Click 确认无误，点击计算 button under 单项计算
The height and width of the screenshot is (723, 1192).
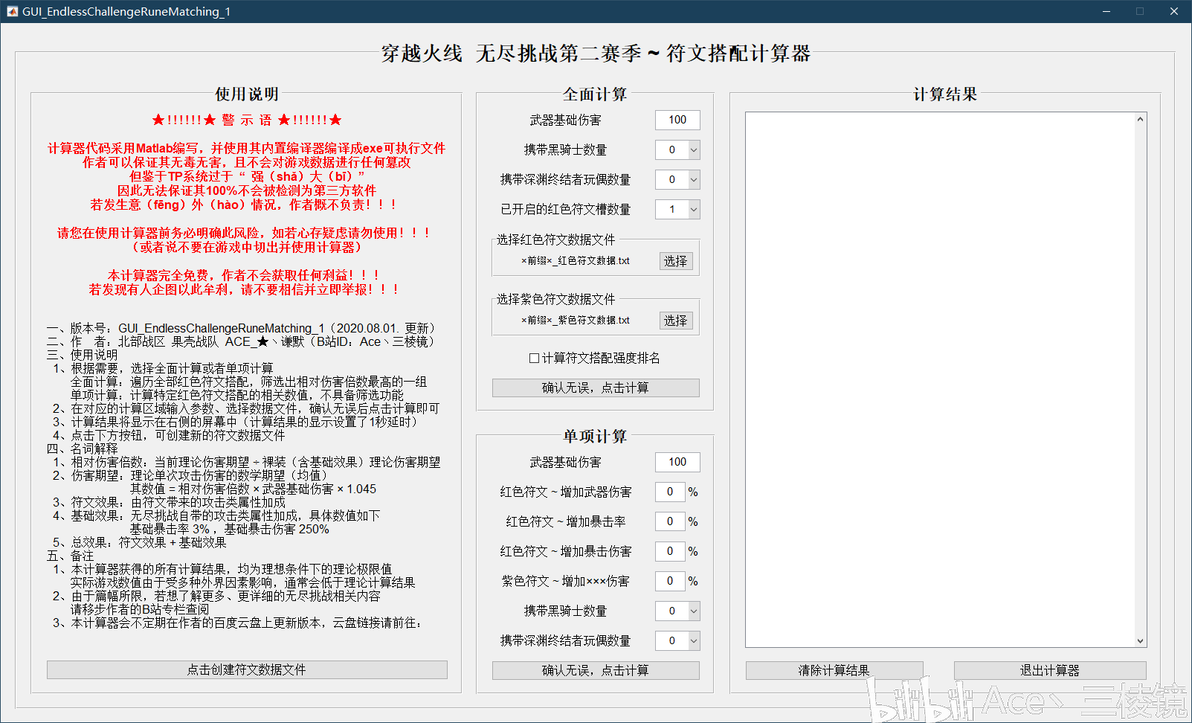click(595, 670)
